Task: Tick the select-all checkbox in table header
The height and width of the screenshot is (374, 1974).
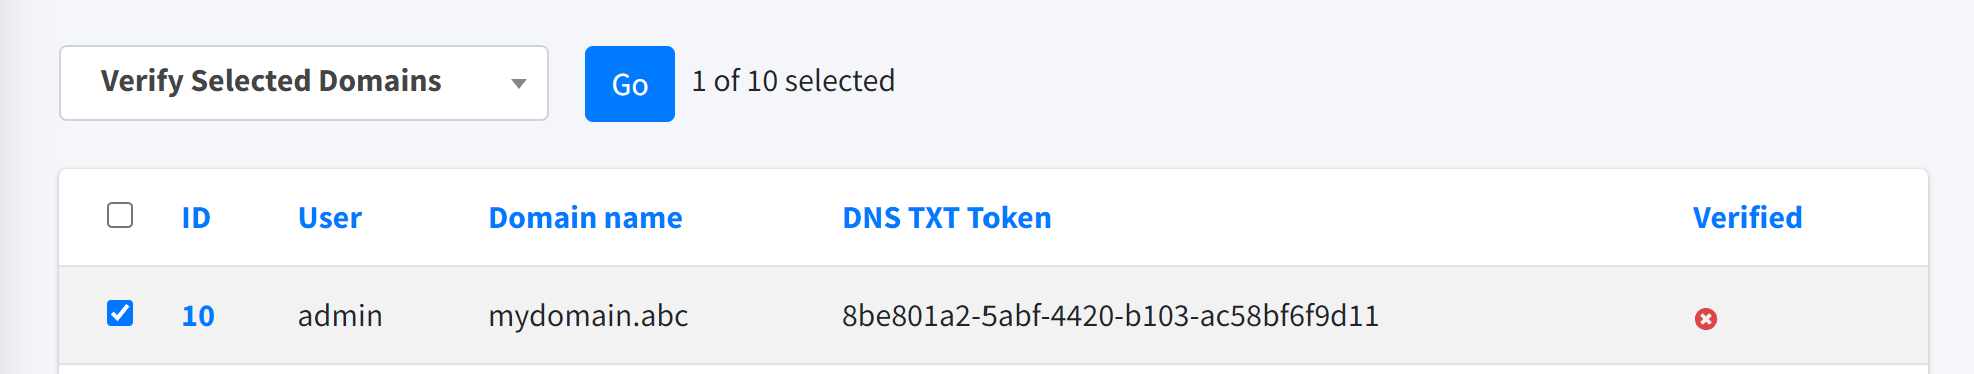Action: pos(120,215)
